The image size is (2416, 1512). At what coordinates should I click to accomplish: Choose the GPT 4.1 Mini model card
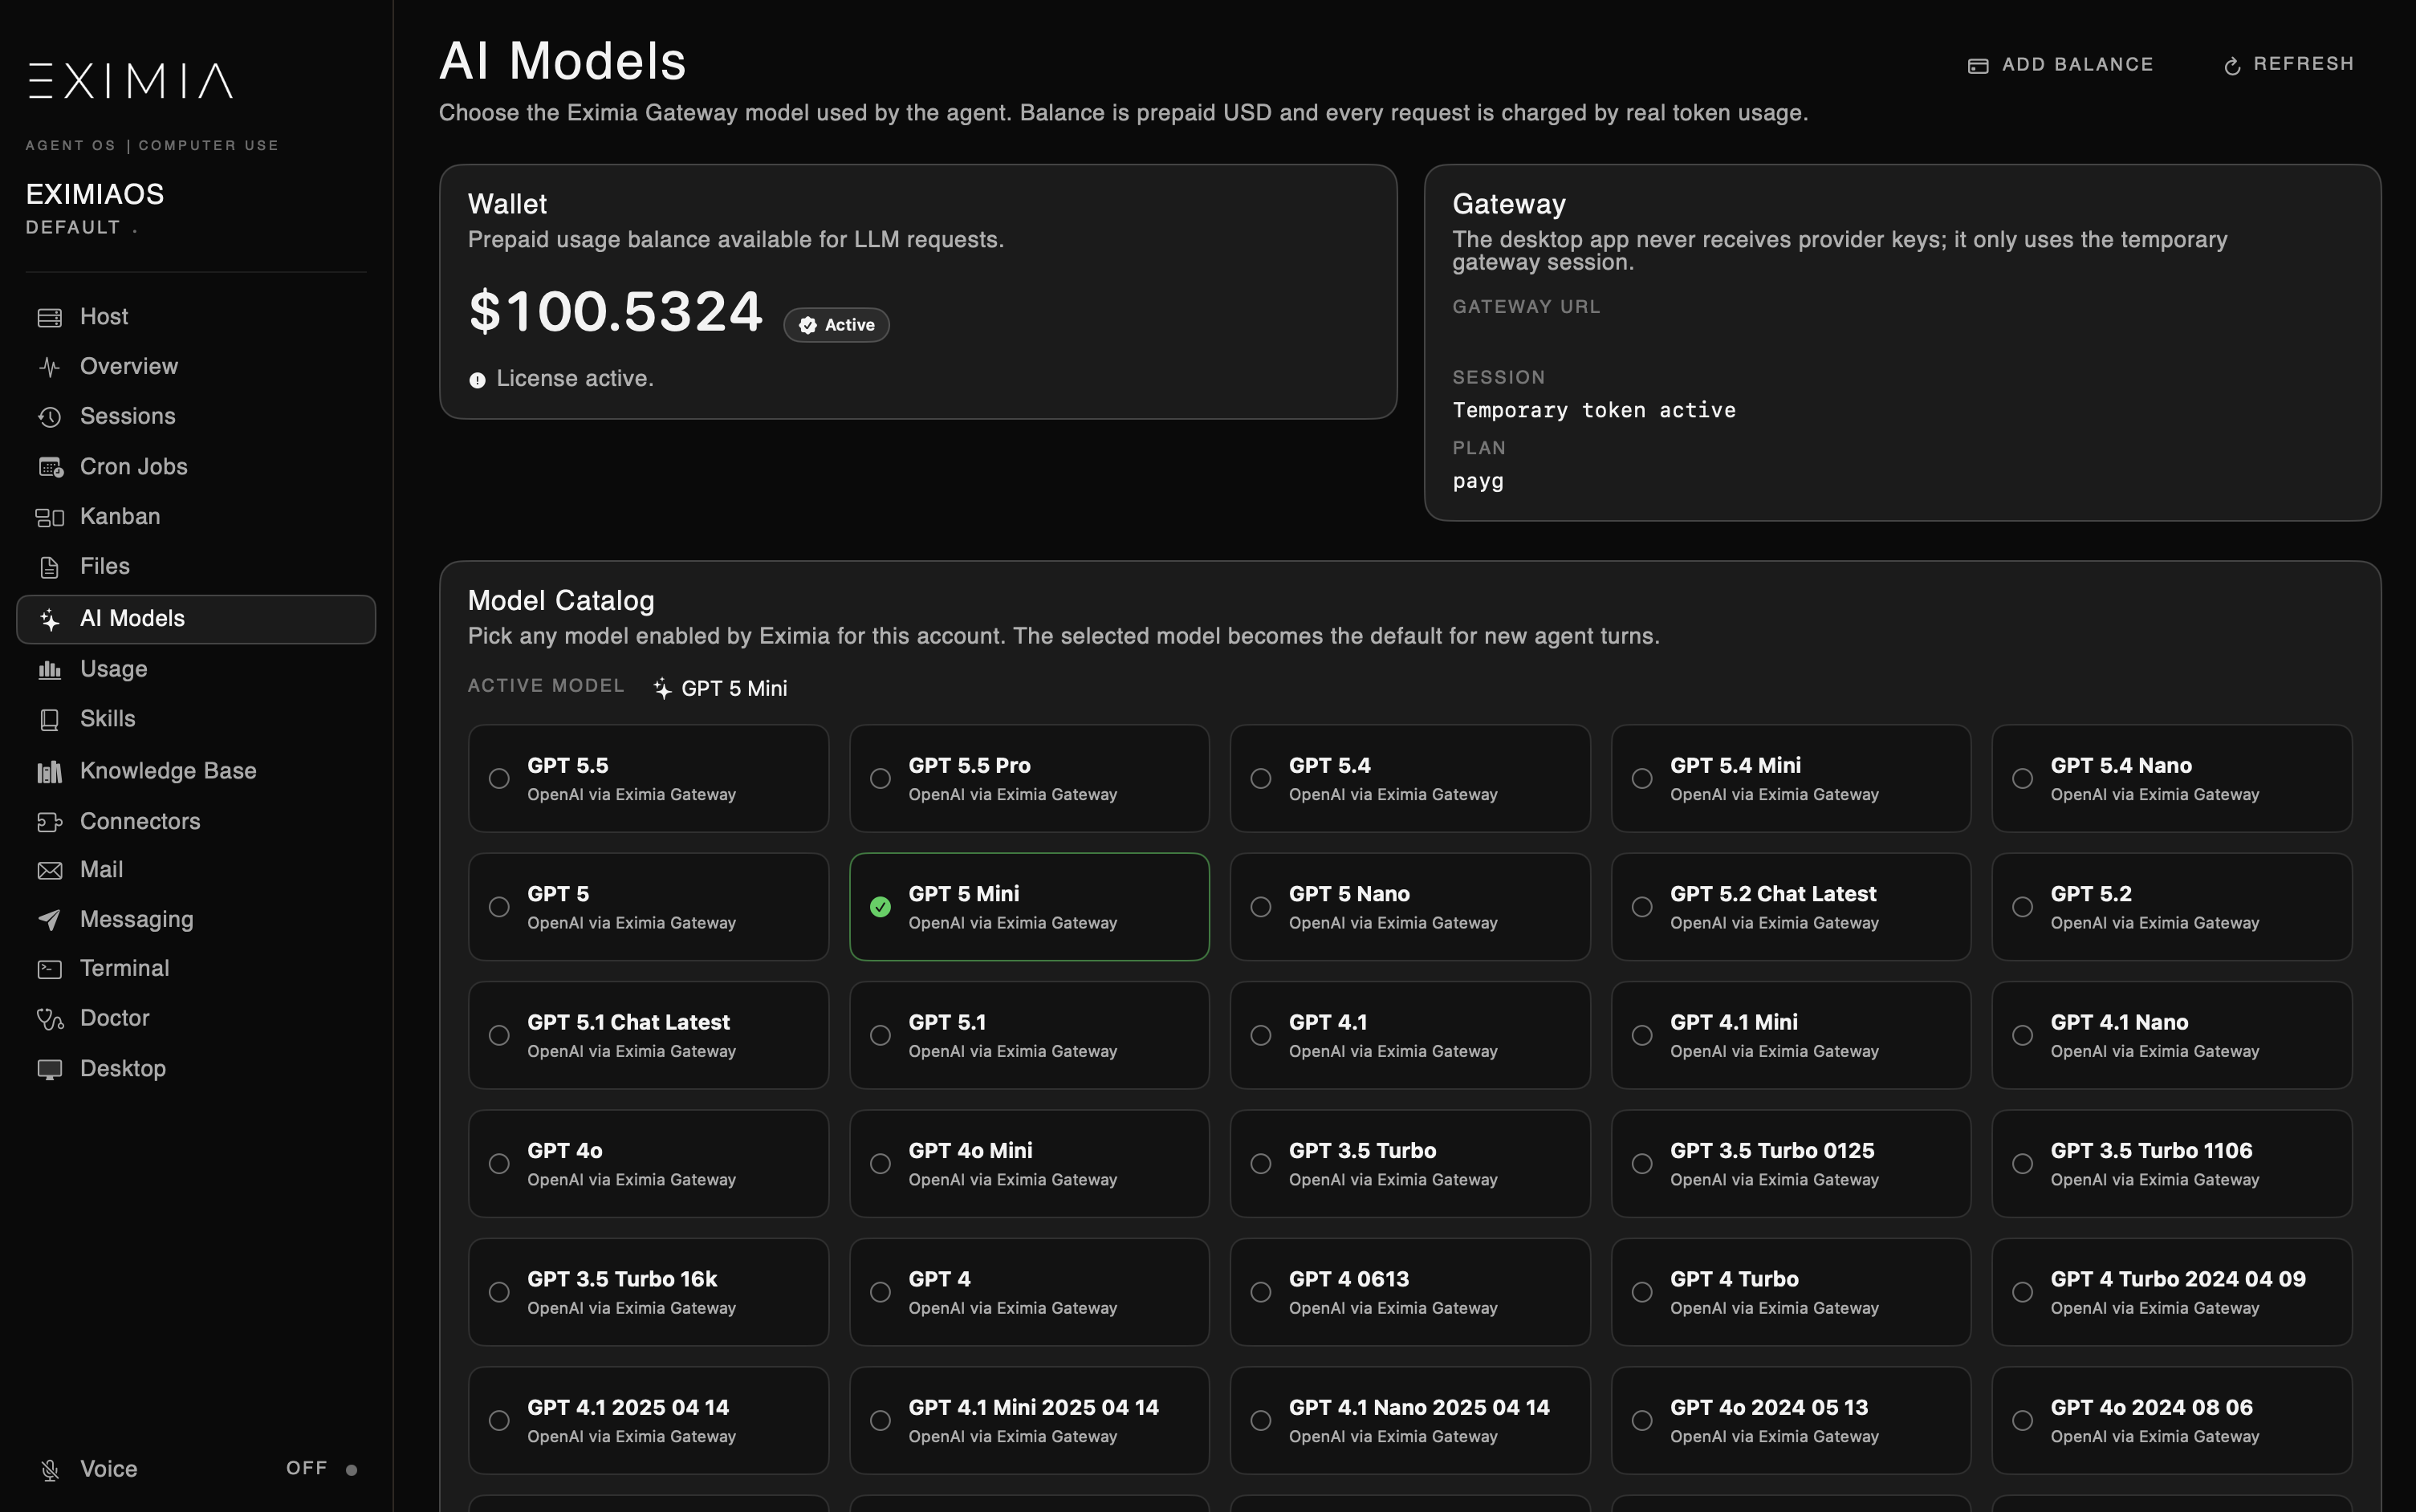[1790, 1036]
